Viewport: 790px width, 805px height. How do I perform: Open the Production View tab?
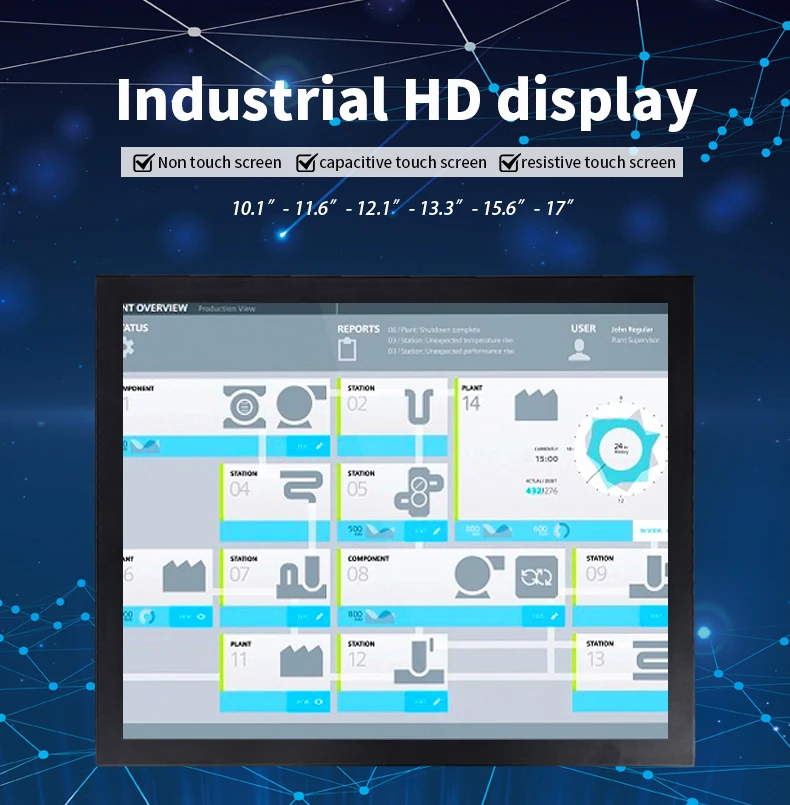227,309
